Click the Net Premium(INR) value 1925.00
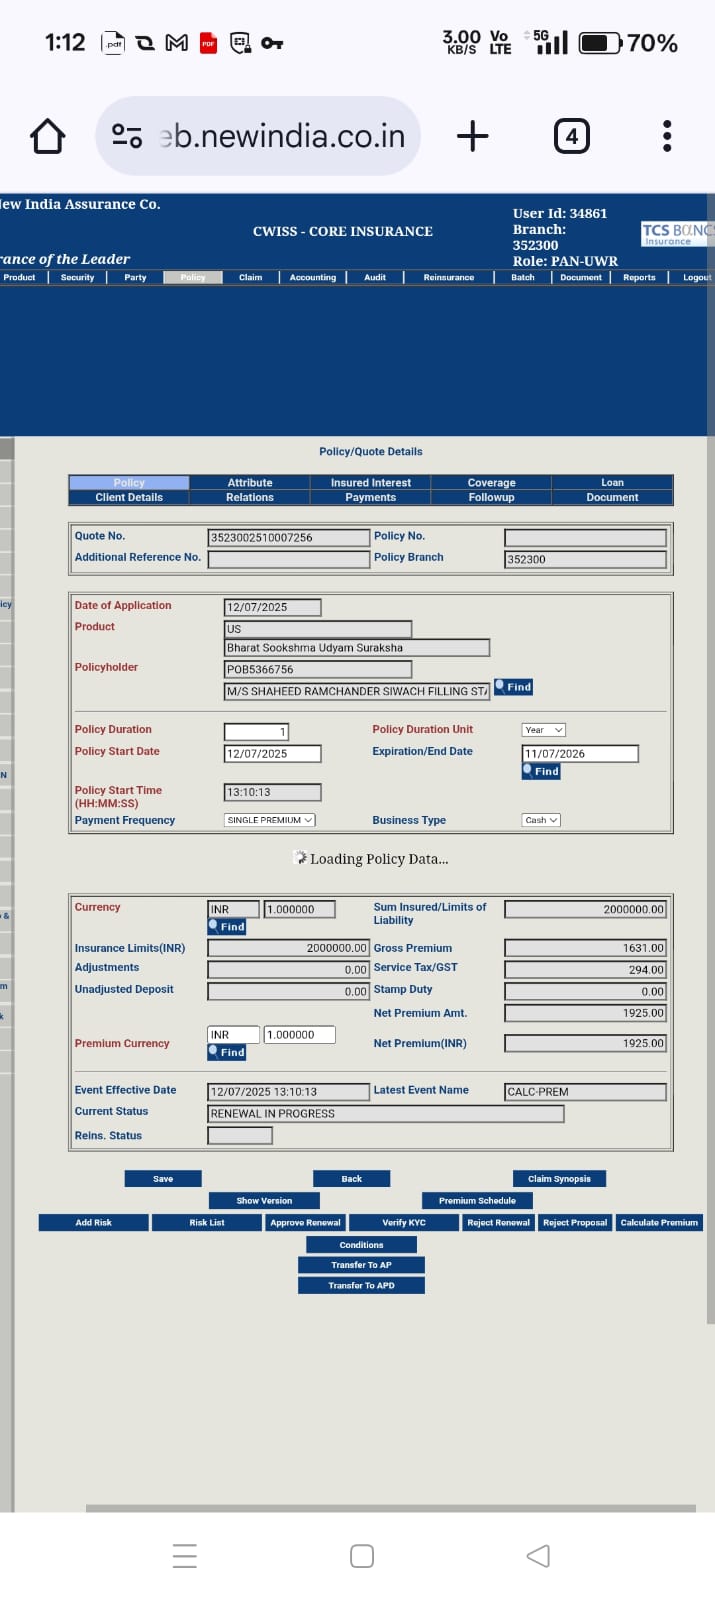The height and width of the screenshot is (1600, 715). [x=585, y=1043]
